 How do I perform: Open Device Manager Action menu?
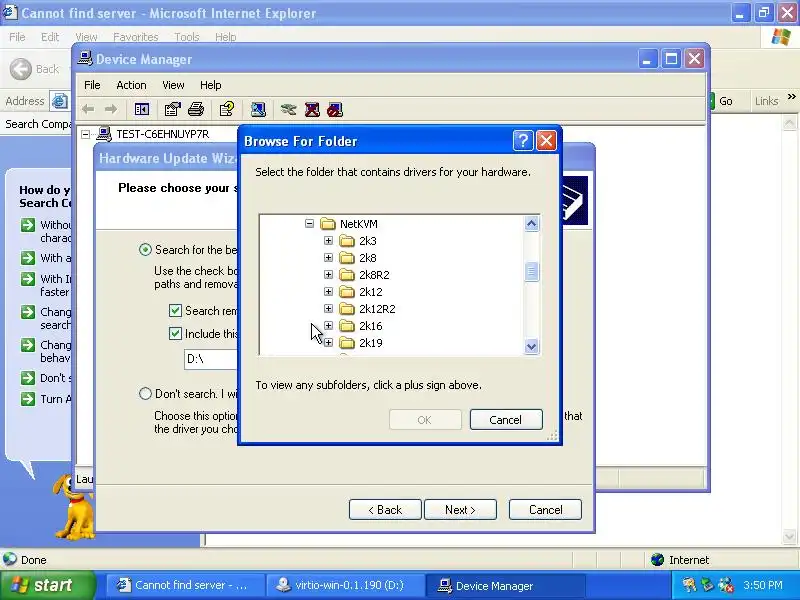click(131, 85)
